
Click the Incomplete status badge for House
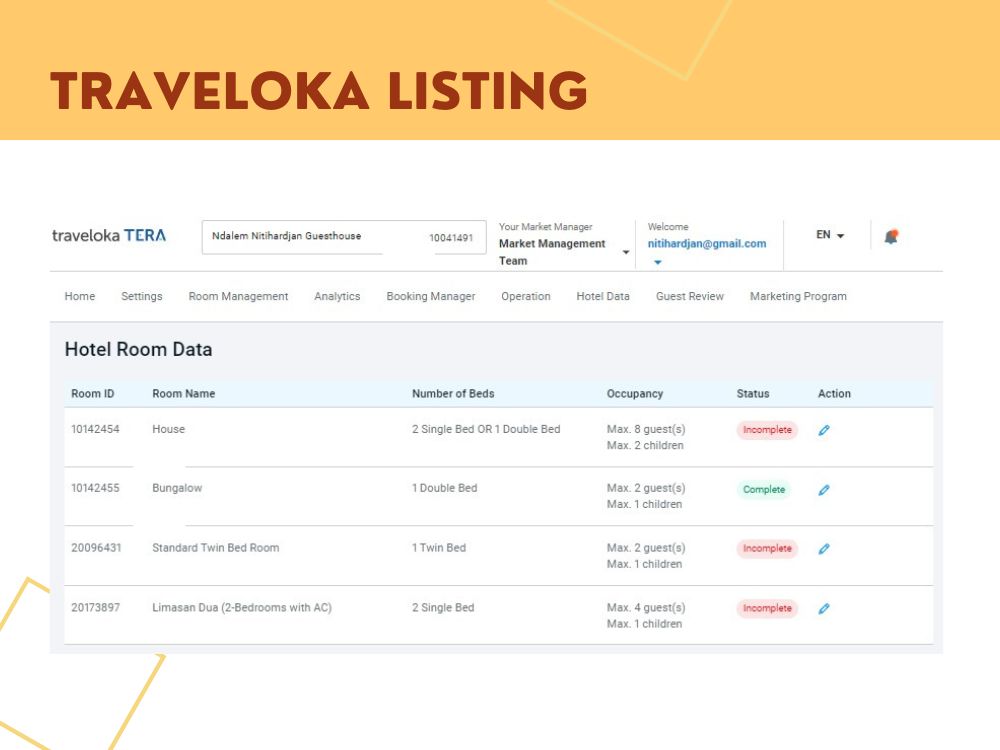point(767,430)
